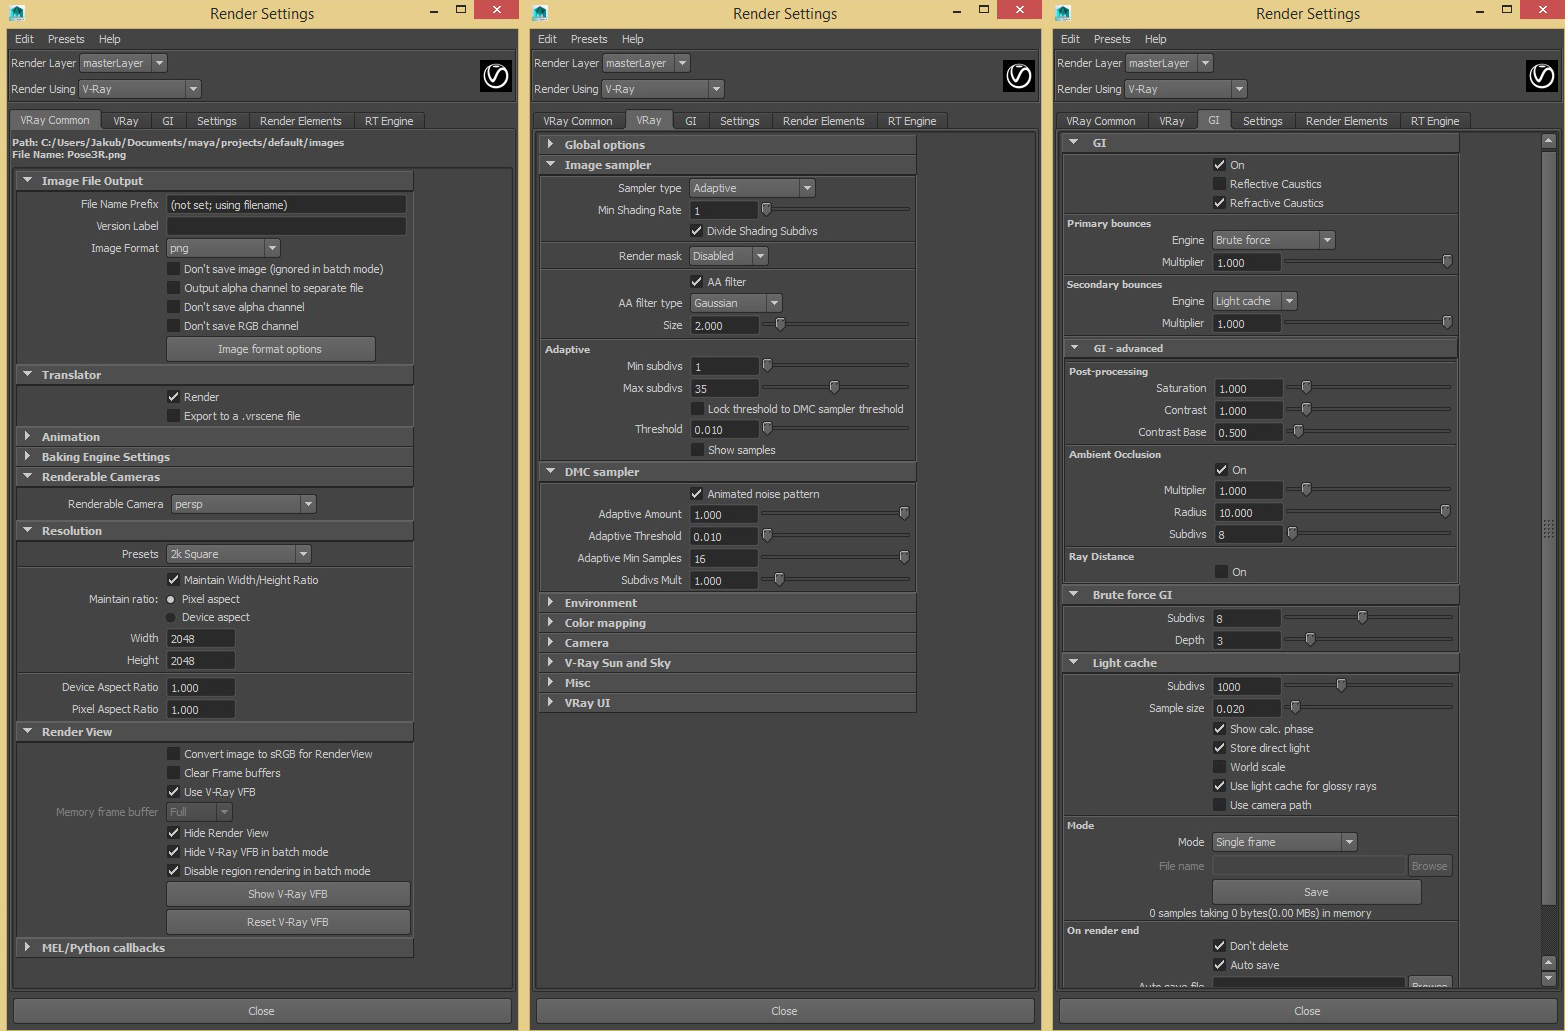
Task: Uncheck Maintain Width/Height Ratio
Action: coord(173,580)
